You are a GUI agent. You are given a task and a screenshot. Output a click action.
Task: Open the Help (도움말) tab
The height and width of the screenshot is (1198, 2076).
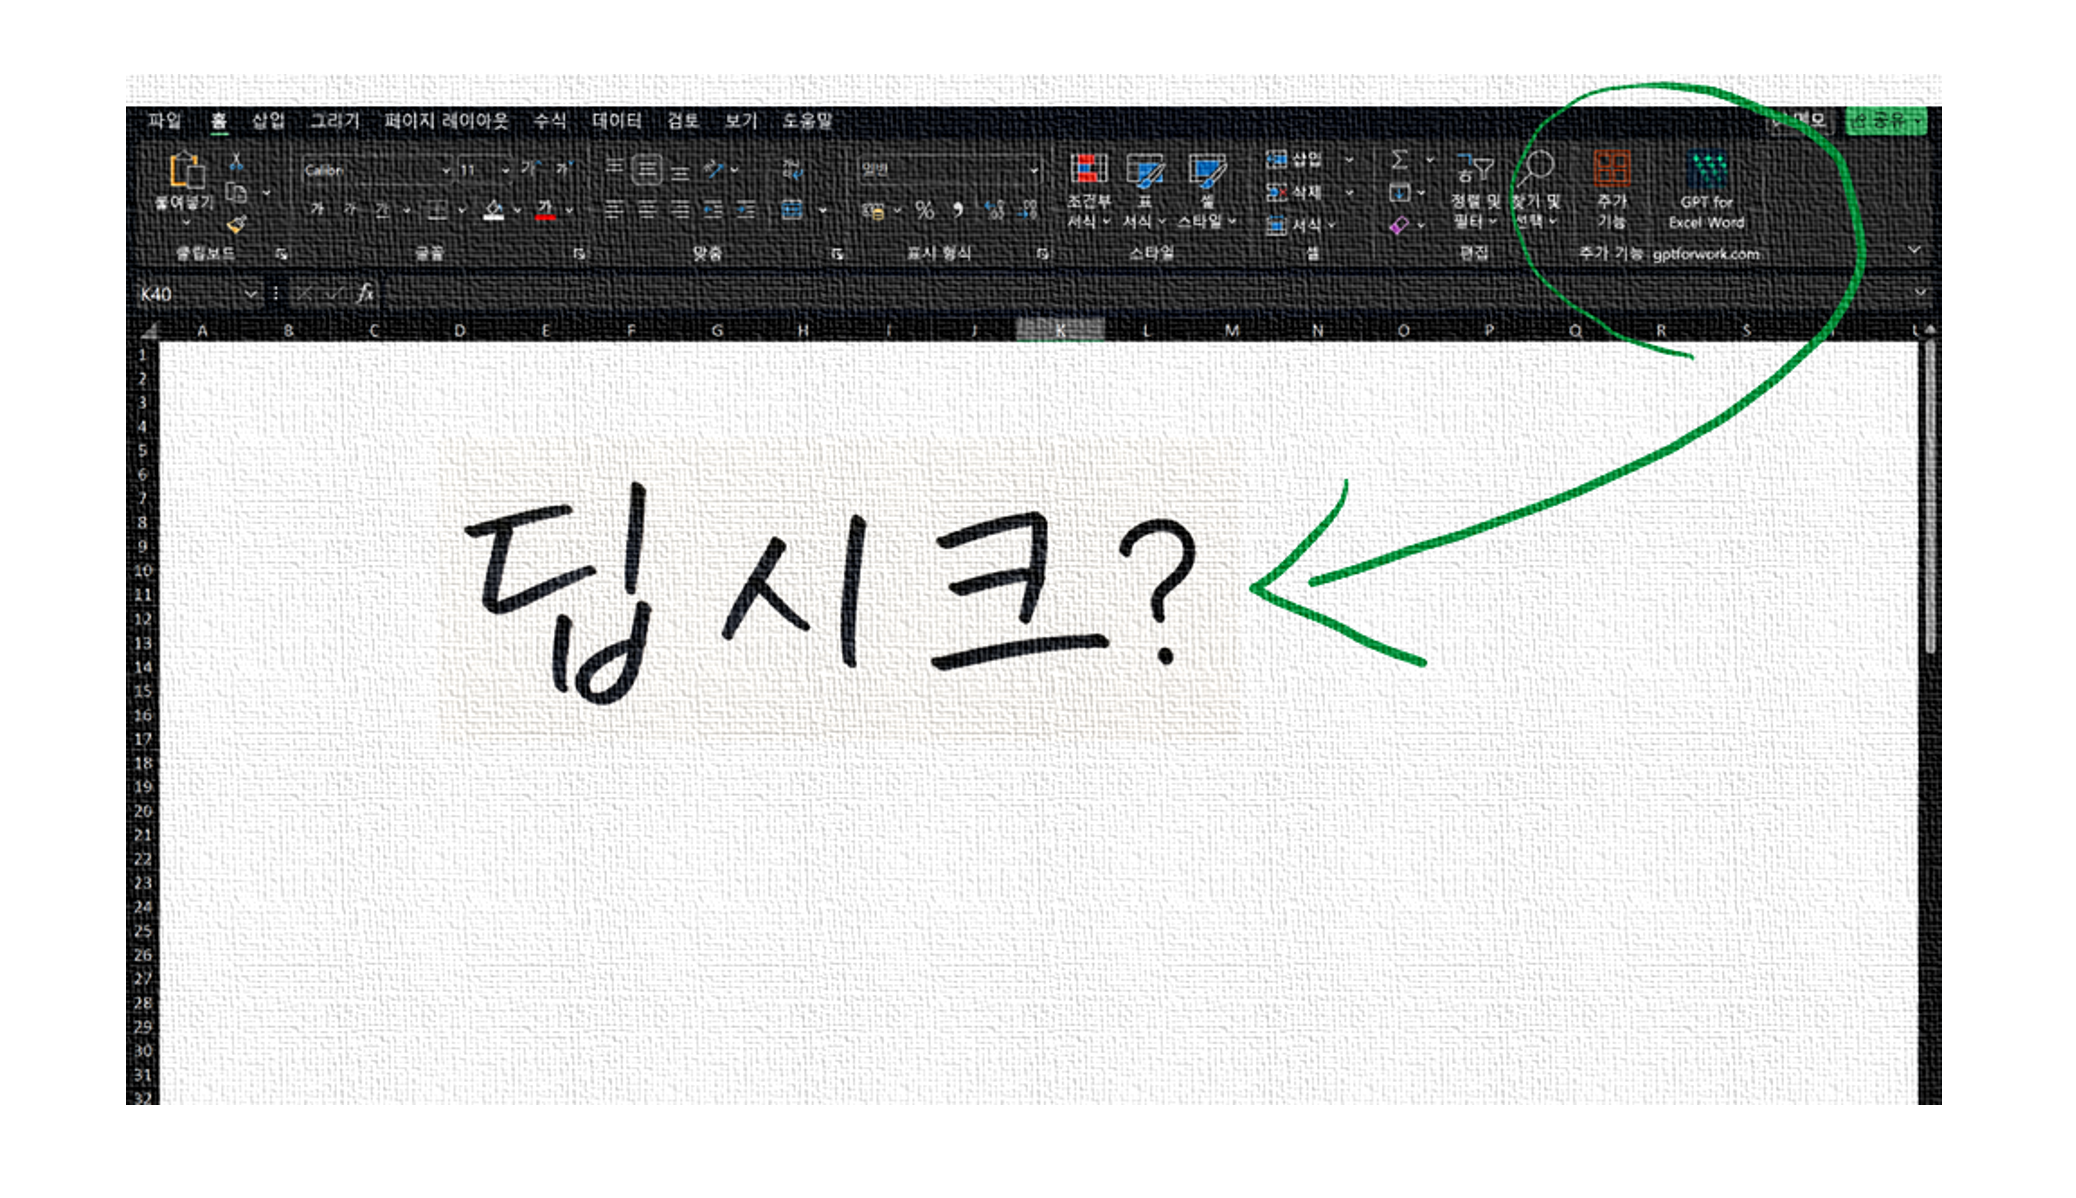(807, 121)
